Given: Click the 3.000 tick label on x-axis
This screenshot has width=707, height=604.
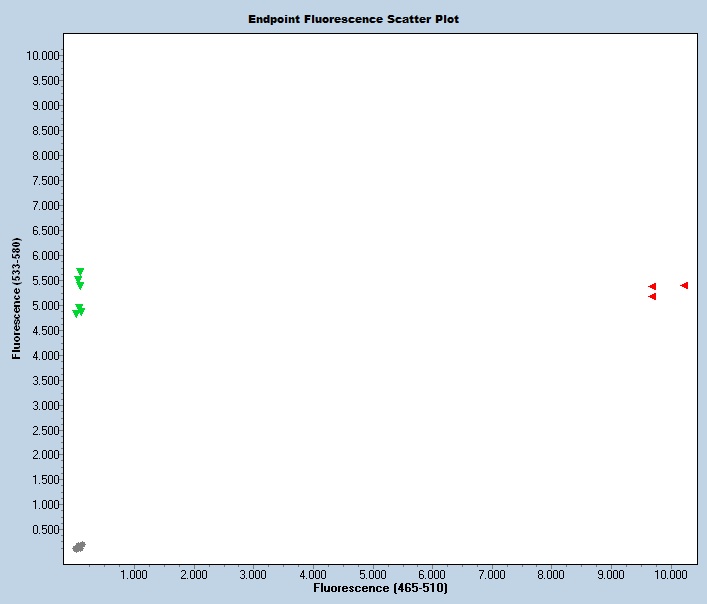Looking at the screenshot, I should (x=253, y=575).
